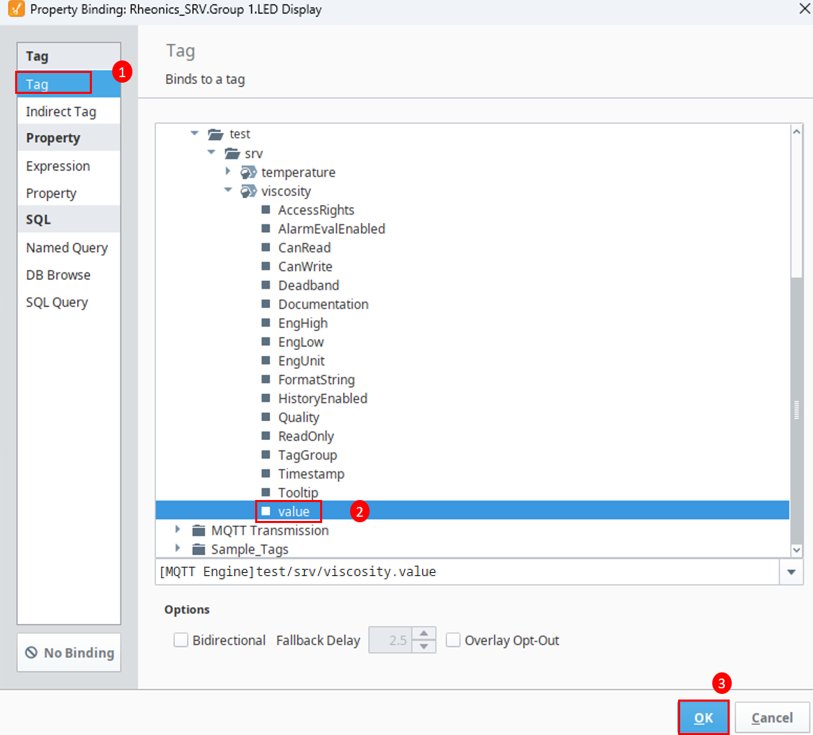Select the SQL Query binding
The height and width of the screenshot is (735, 813).
pyautogui.click(x=68, y=302)
